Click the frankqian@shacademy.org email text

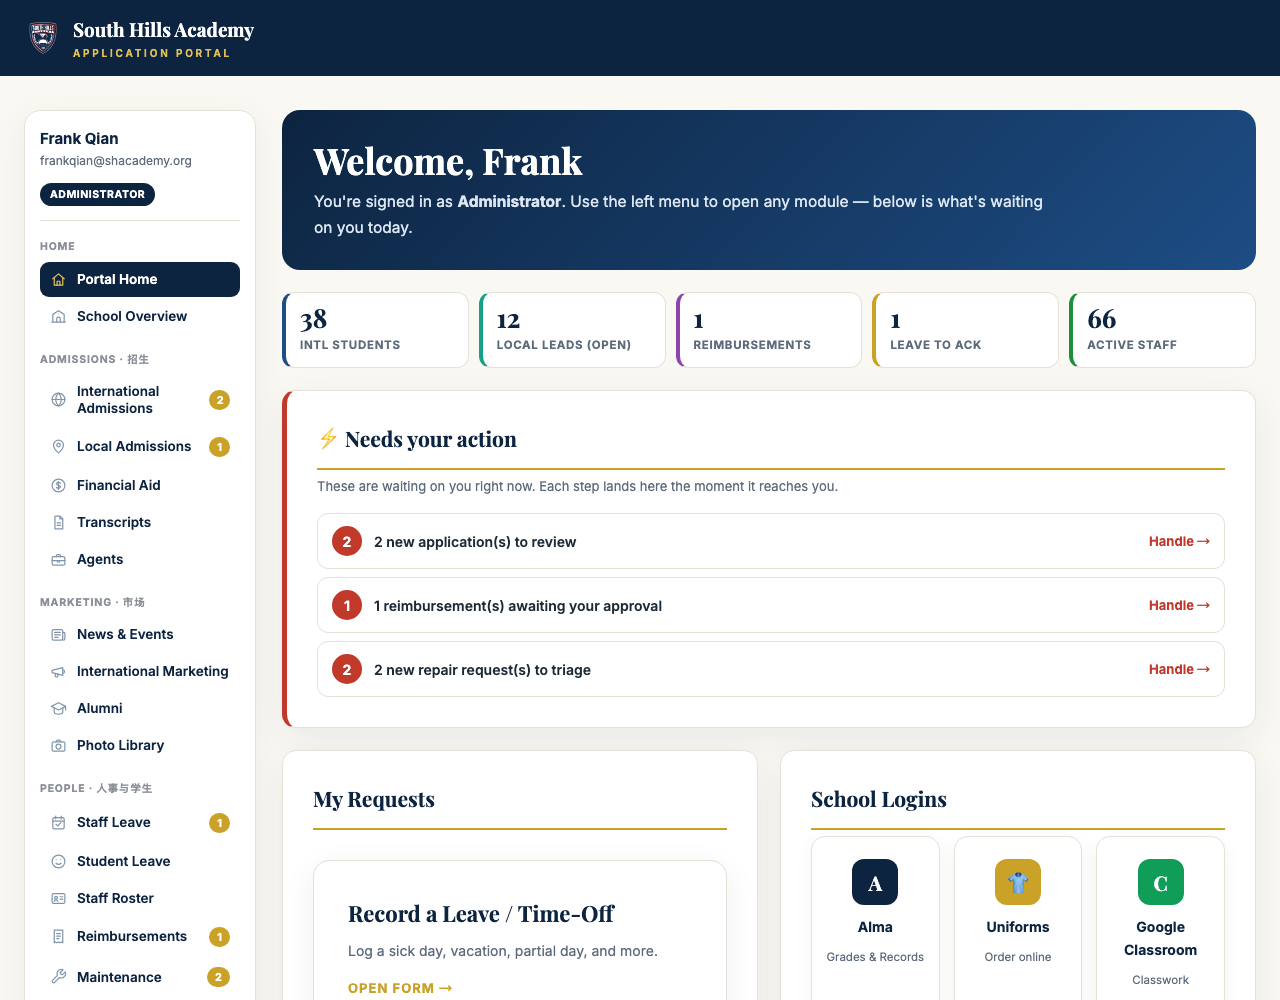pos(116,161)
